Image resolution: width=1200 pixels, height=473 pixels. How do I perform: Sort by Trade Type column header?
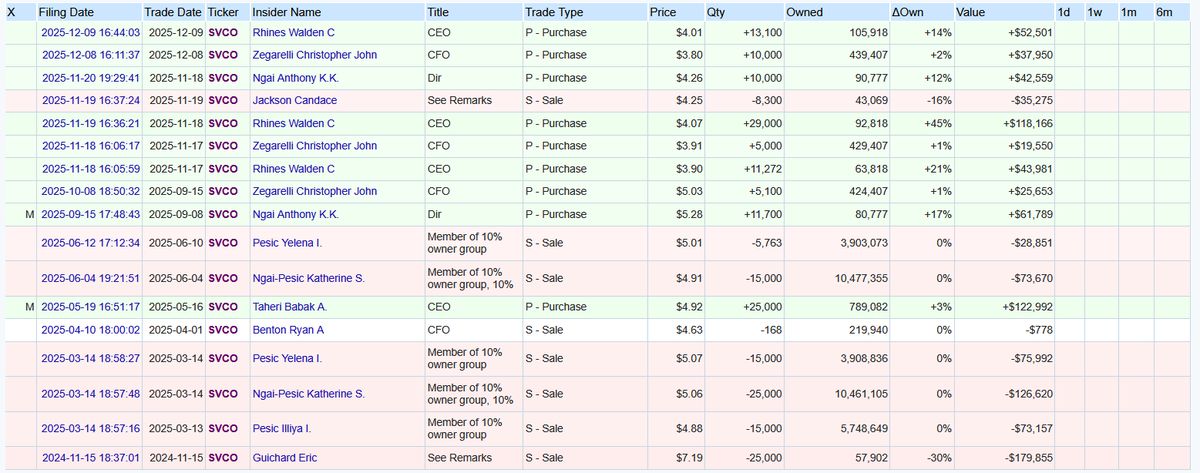554,13
